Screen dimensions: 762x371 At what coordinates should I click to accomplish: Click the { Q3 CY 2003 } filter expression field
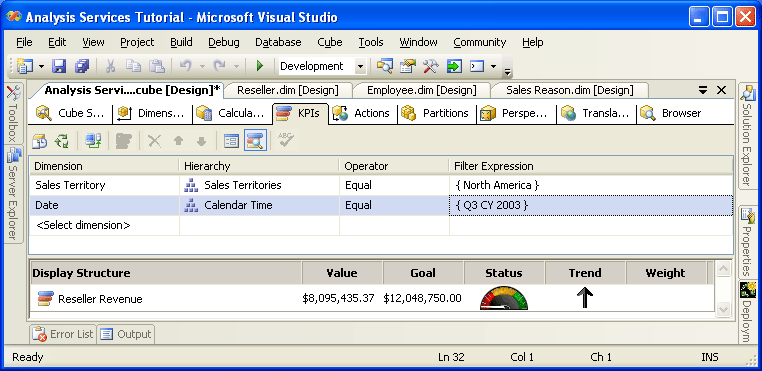pos(591,205)
